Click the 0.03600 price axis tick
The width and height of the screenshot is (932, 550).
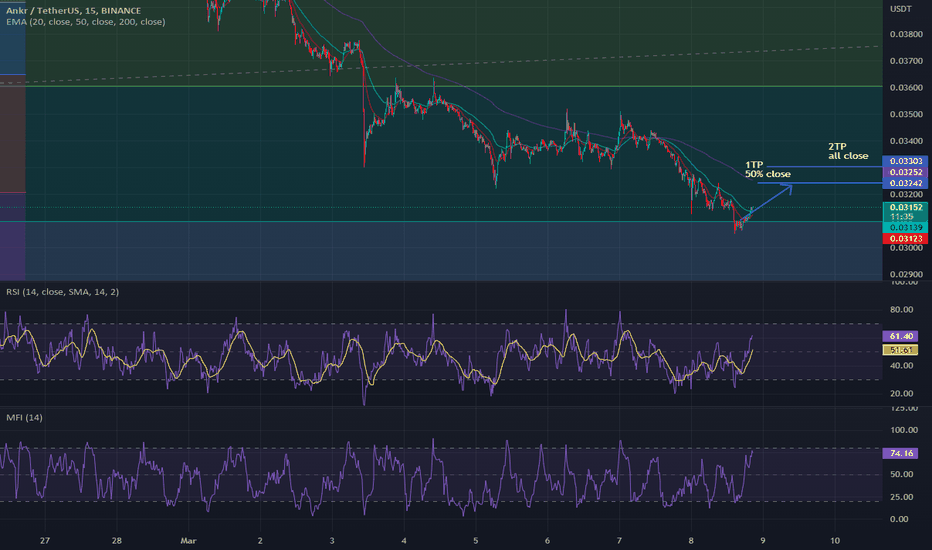coord(906,87)
